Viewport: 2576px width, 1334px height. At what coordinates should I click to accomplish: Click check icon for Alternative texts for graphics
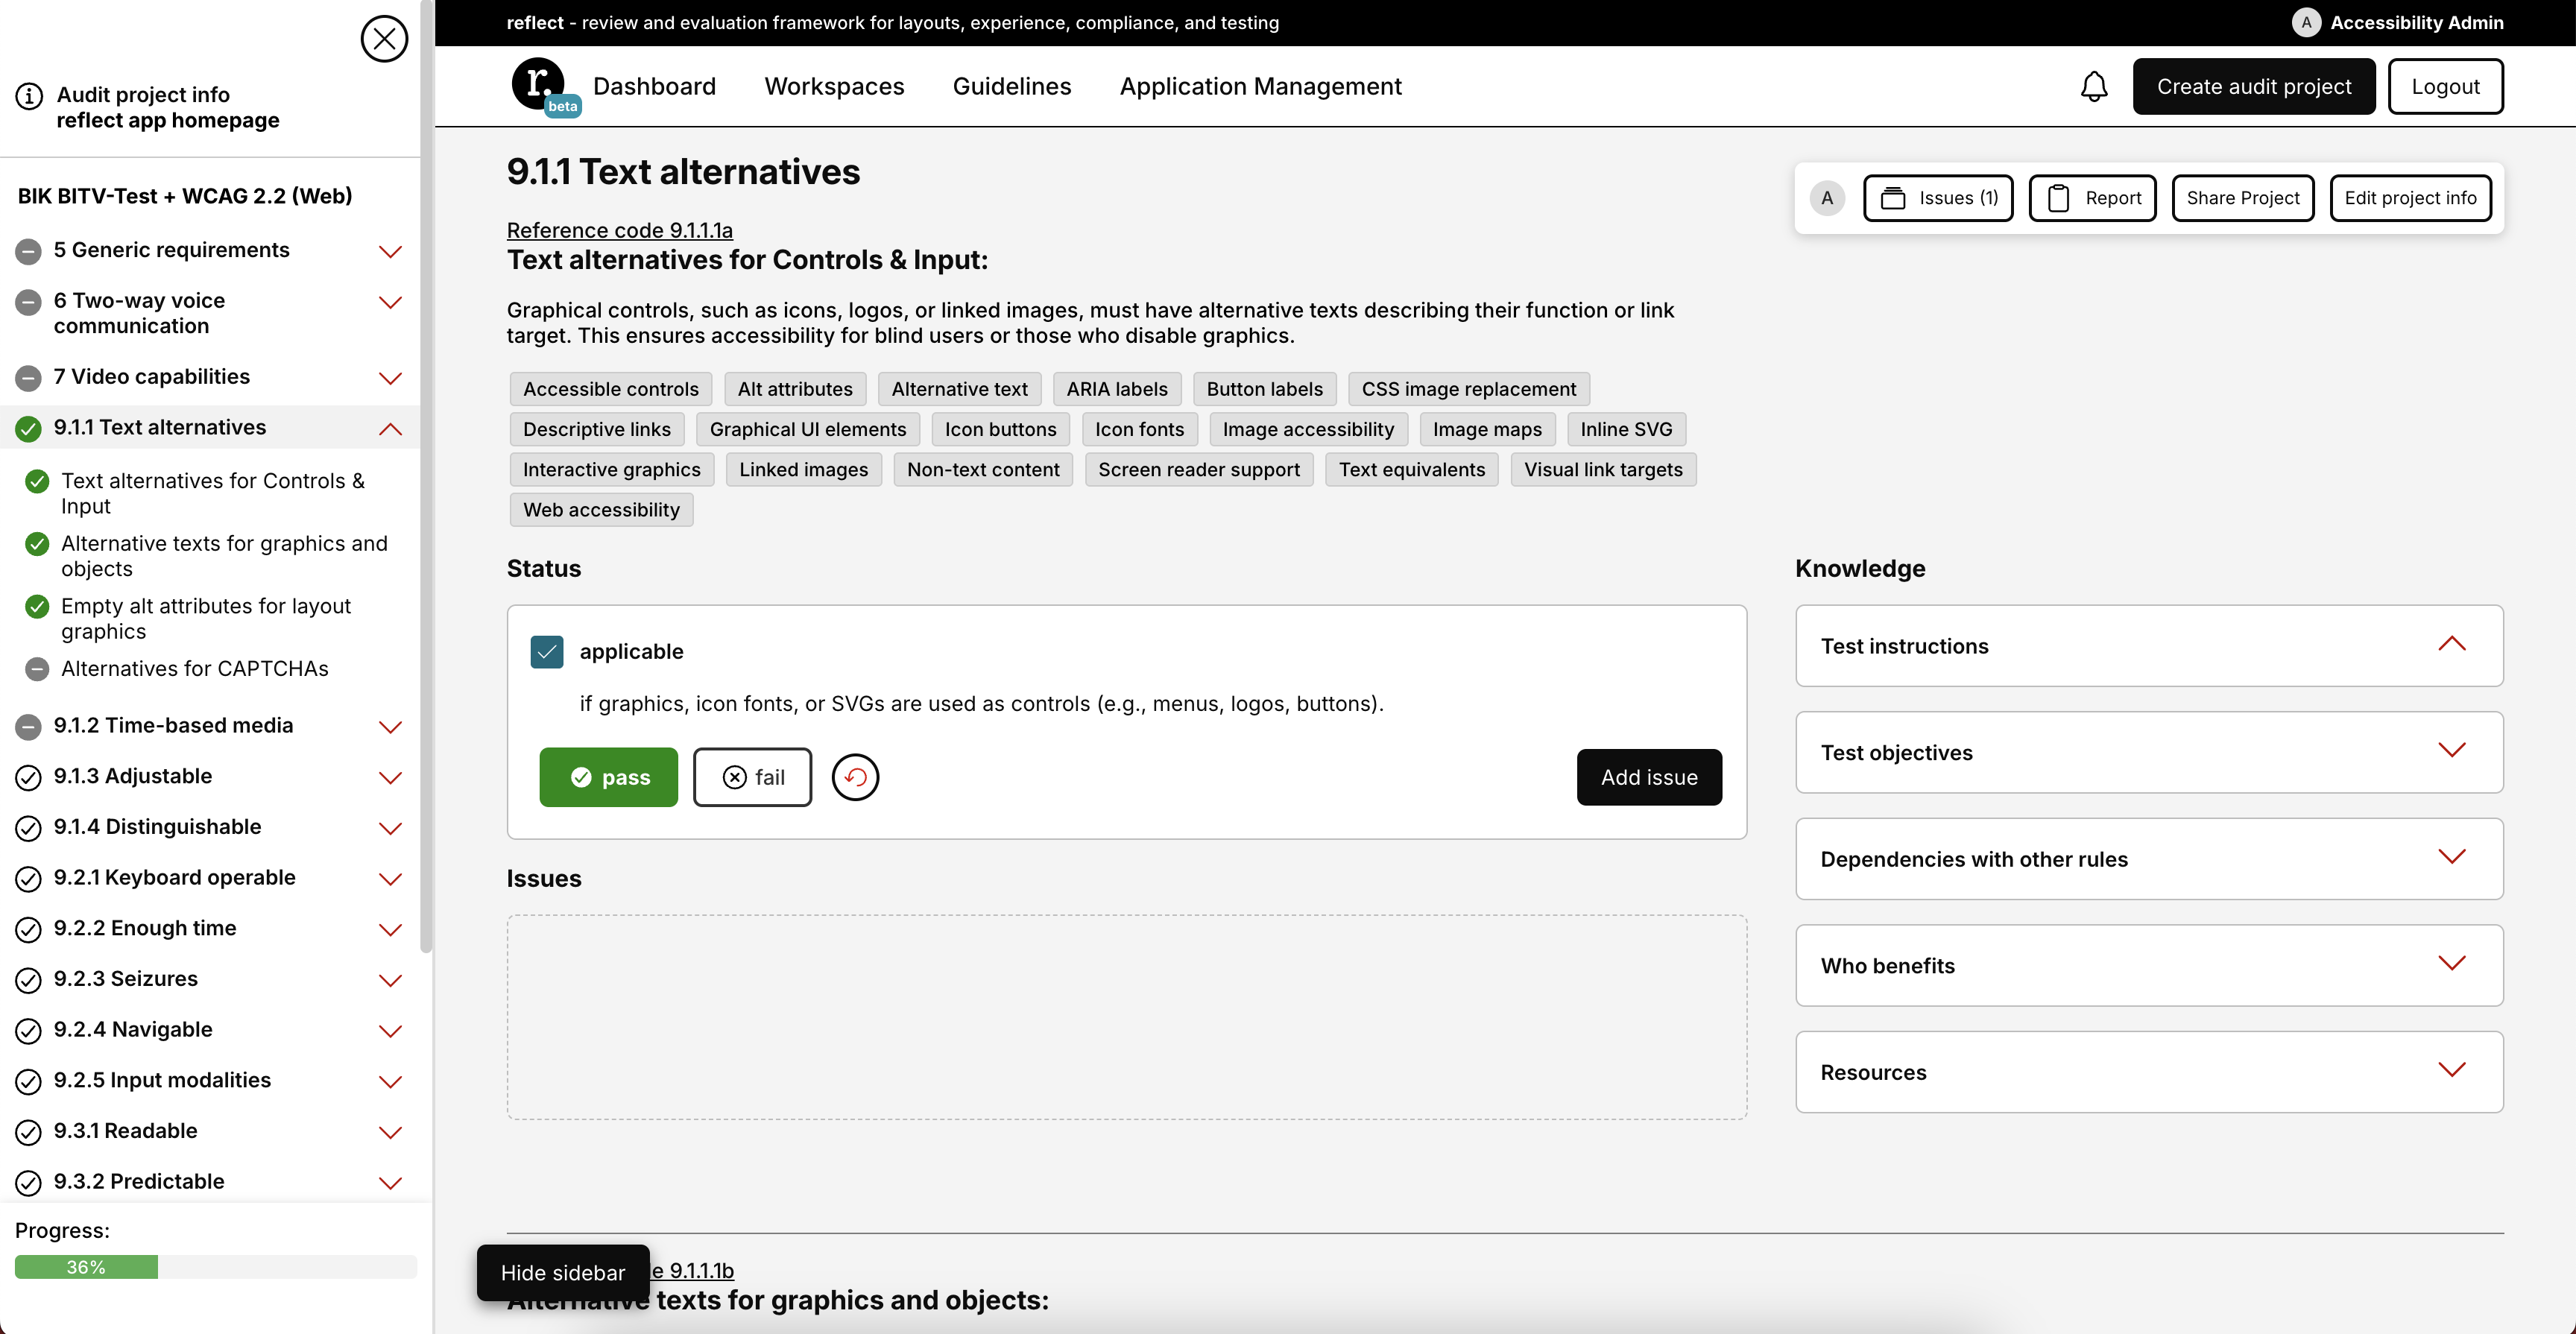click(x=37, y=544)
